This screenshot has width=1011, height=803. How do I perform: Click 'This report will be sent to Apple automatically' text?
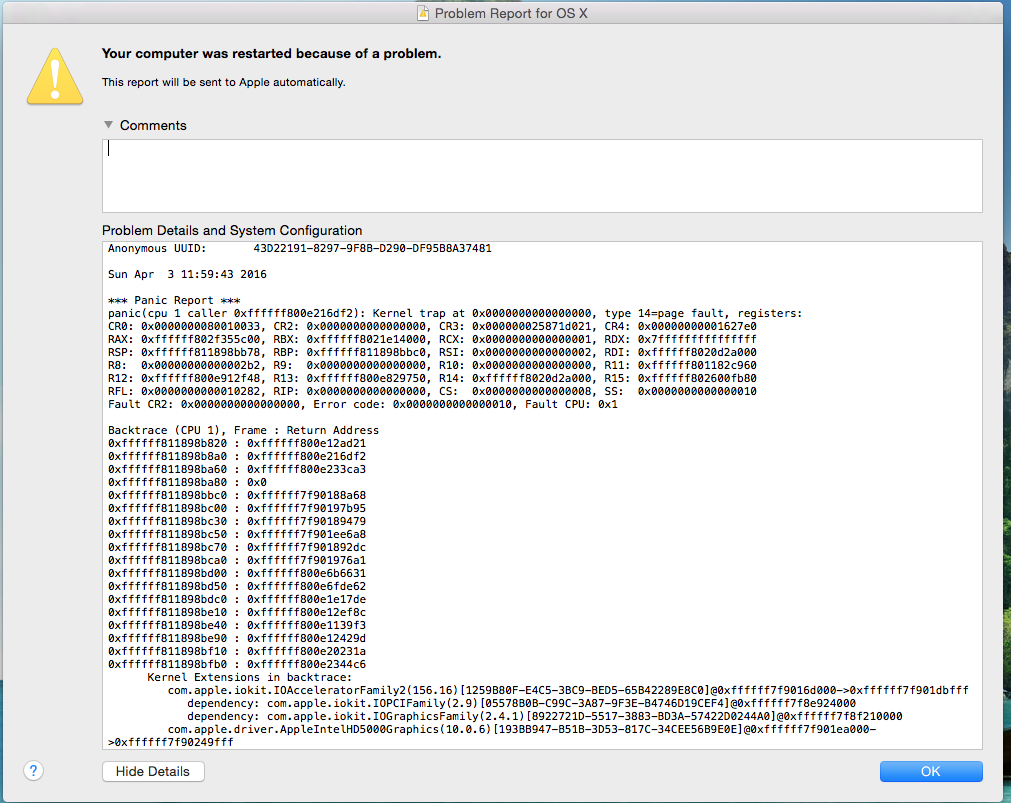(224, 82)
